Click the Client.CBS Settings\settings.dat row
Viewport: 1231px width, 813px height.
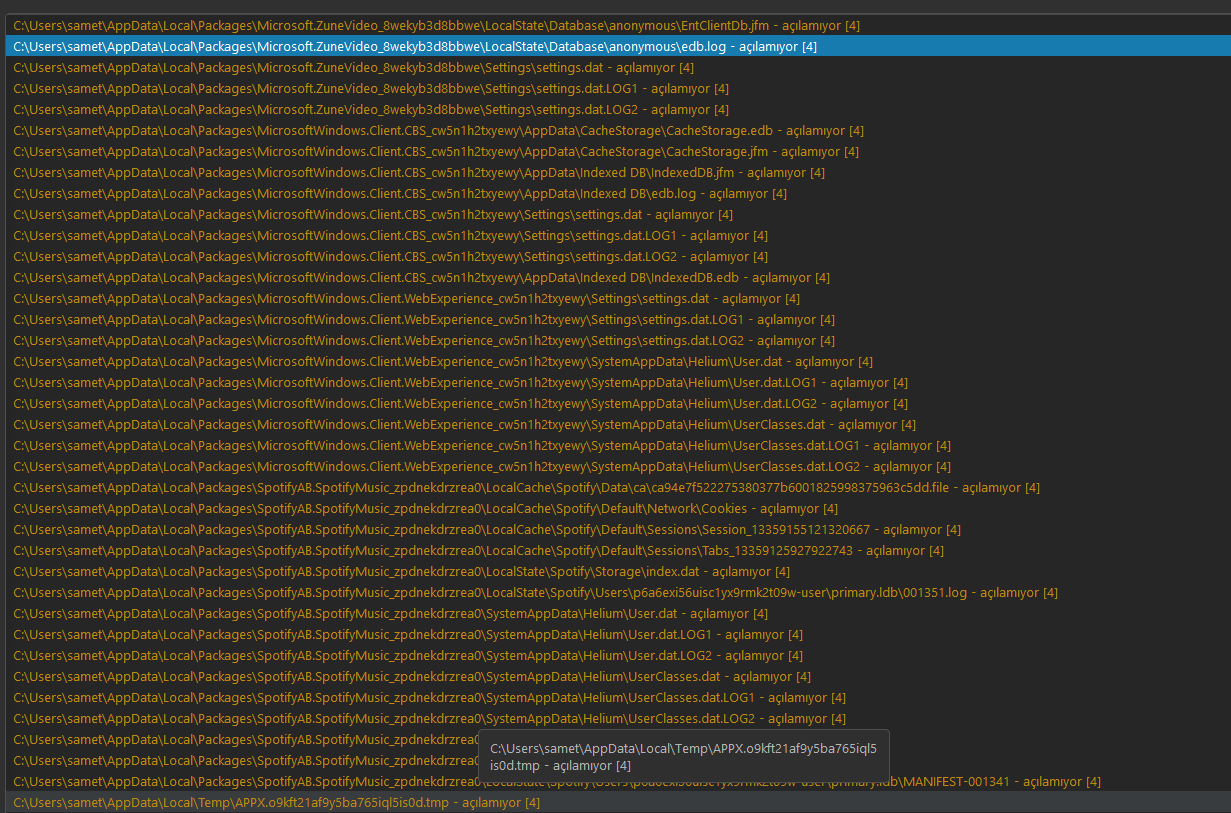pyautogui.click(x=617, y=214)
